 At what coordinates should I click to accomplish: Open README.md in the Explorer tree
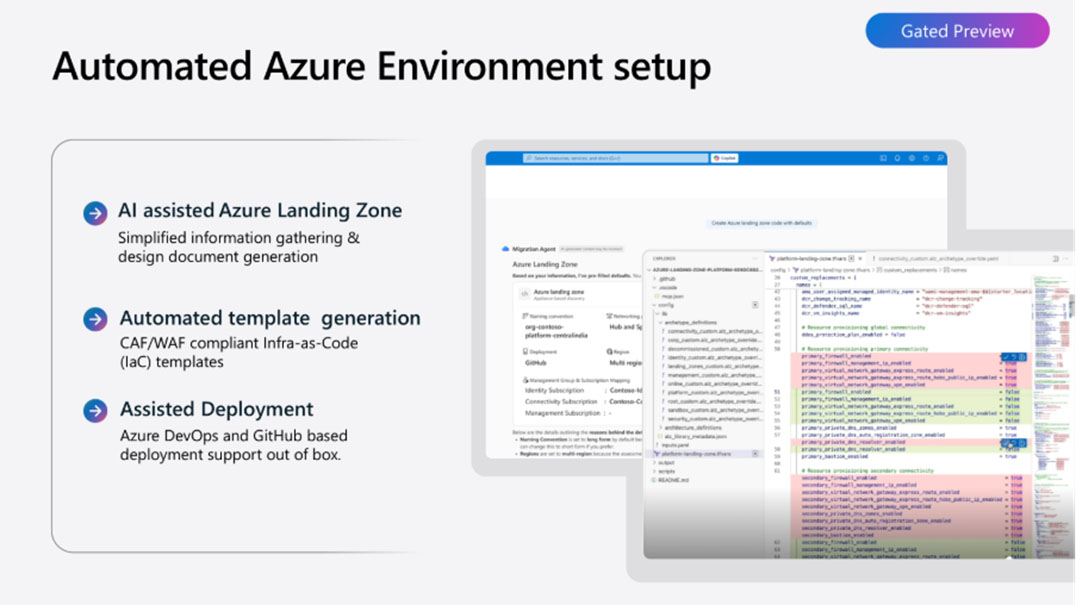[672, 480]
